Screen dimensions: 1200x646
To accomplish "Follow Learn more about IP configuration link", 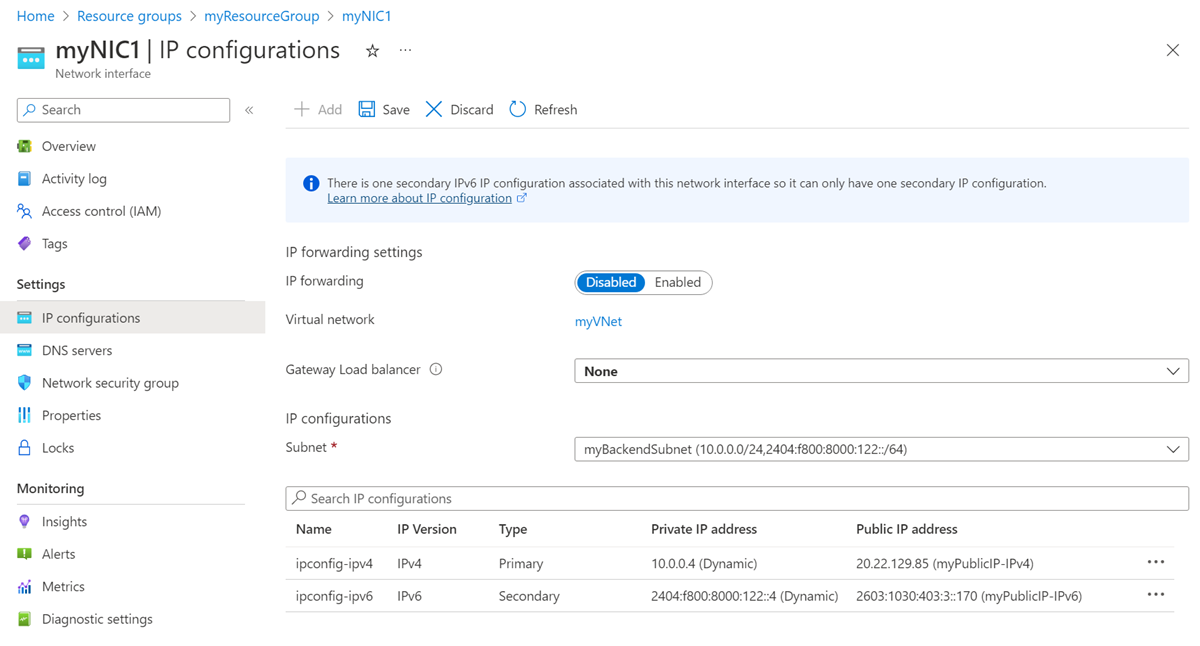I will pos(419,198).
